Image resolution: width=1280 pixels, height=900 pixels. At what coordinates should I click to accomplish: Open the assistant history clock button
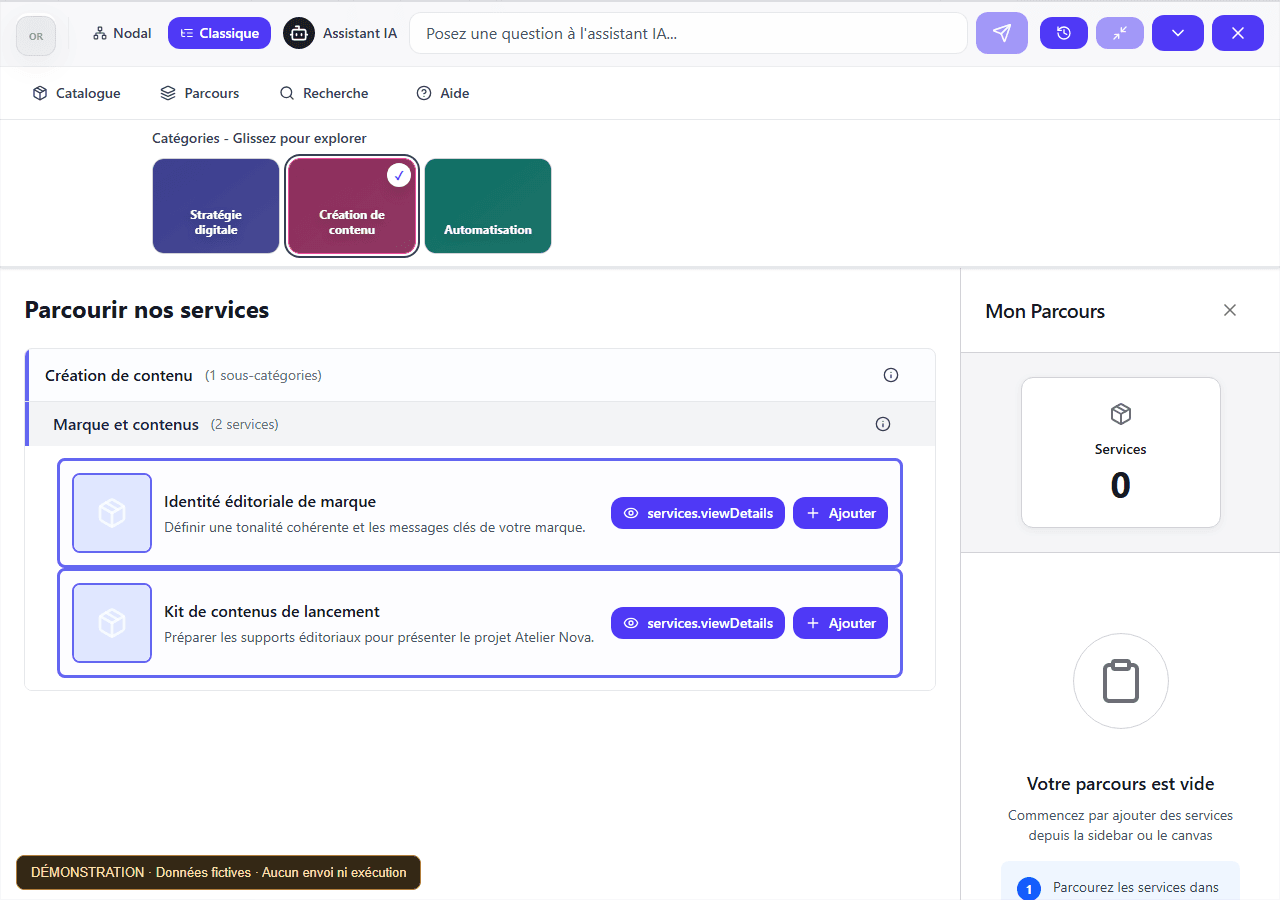click(1064, 33)
